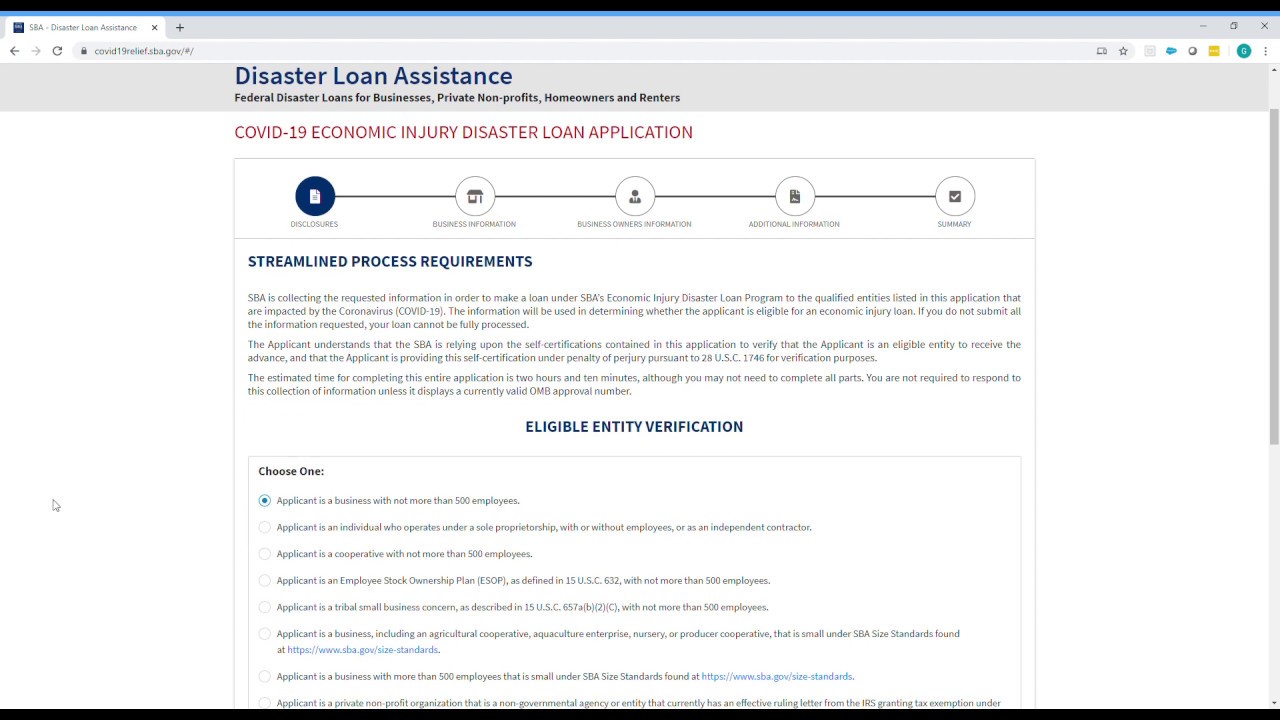Click the dark circle extension icon
This screenshot has height=720, width=1280.
pyautogui.click(x=1193, y=51)
